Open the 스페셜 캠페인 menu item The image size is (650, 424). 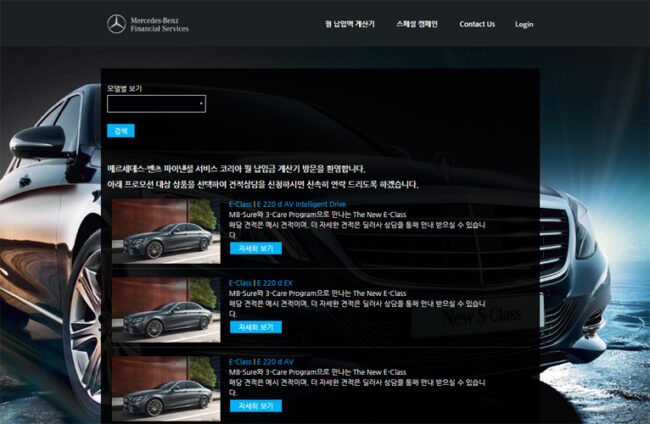[417, 24]
